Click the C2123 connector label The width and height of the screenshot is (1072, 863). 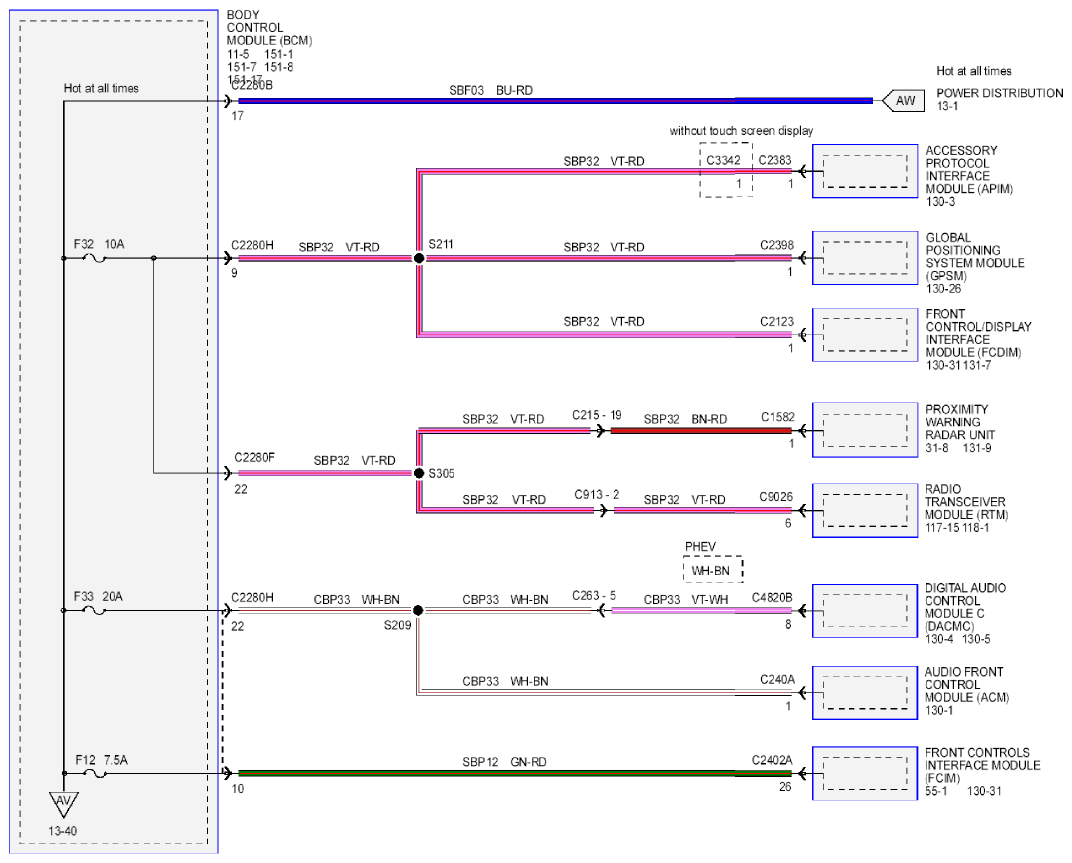click(777, 321)
